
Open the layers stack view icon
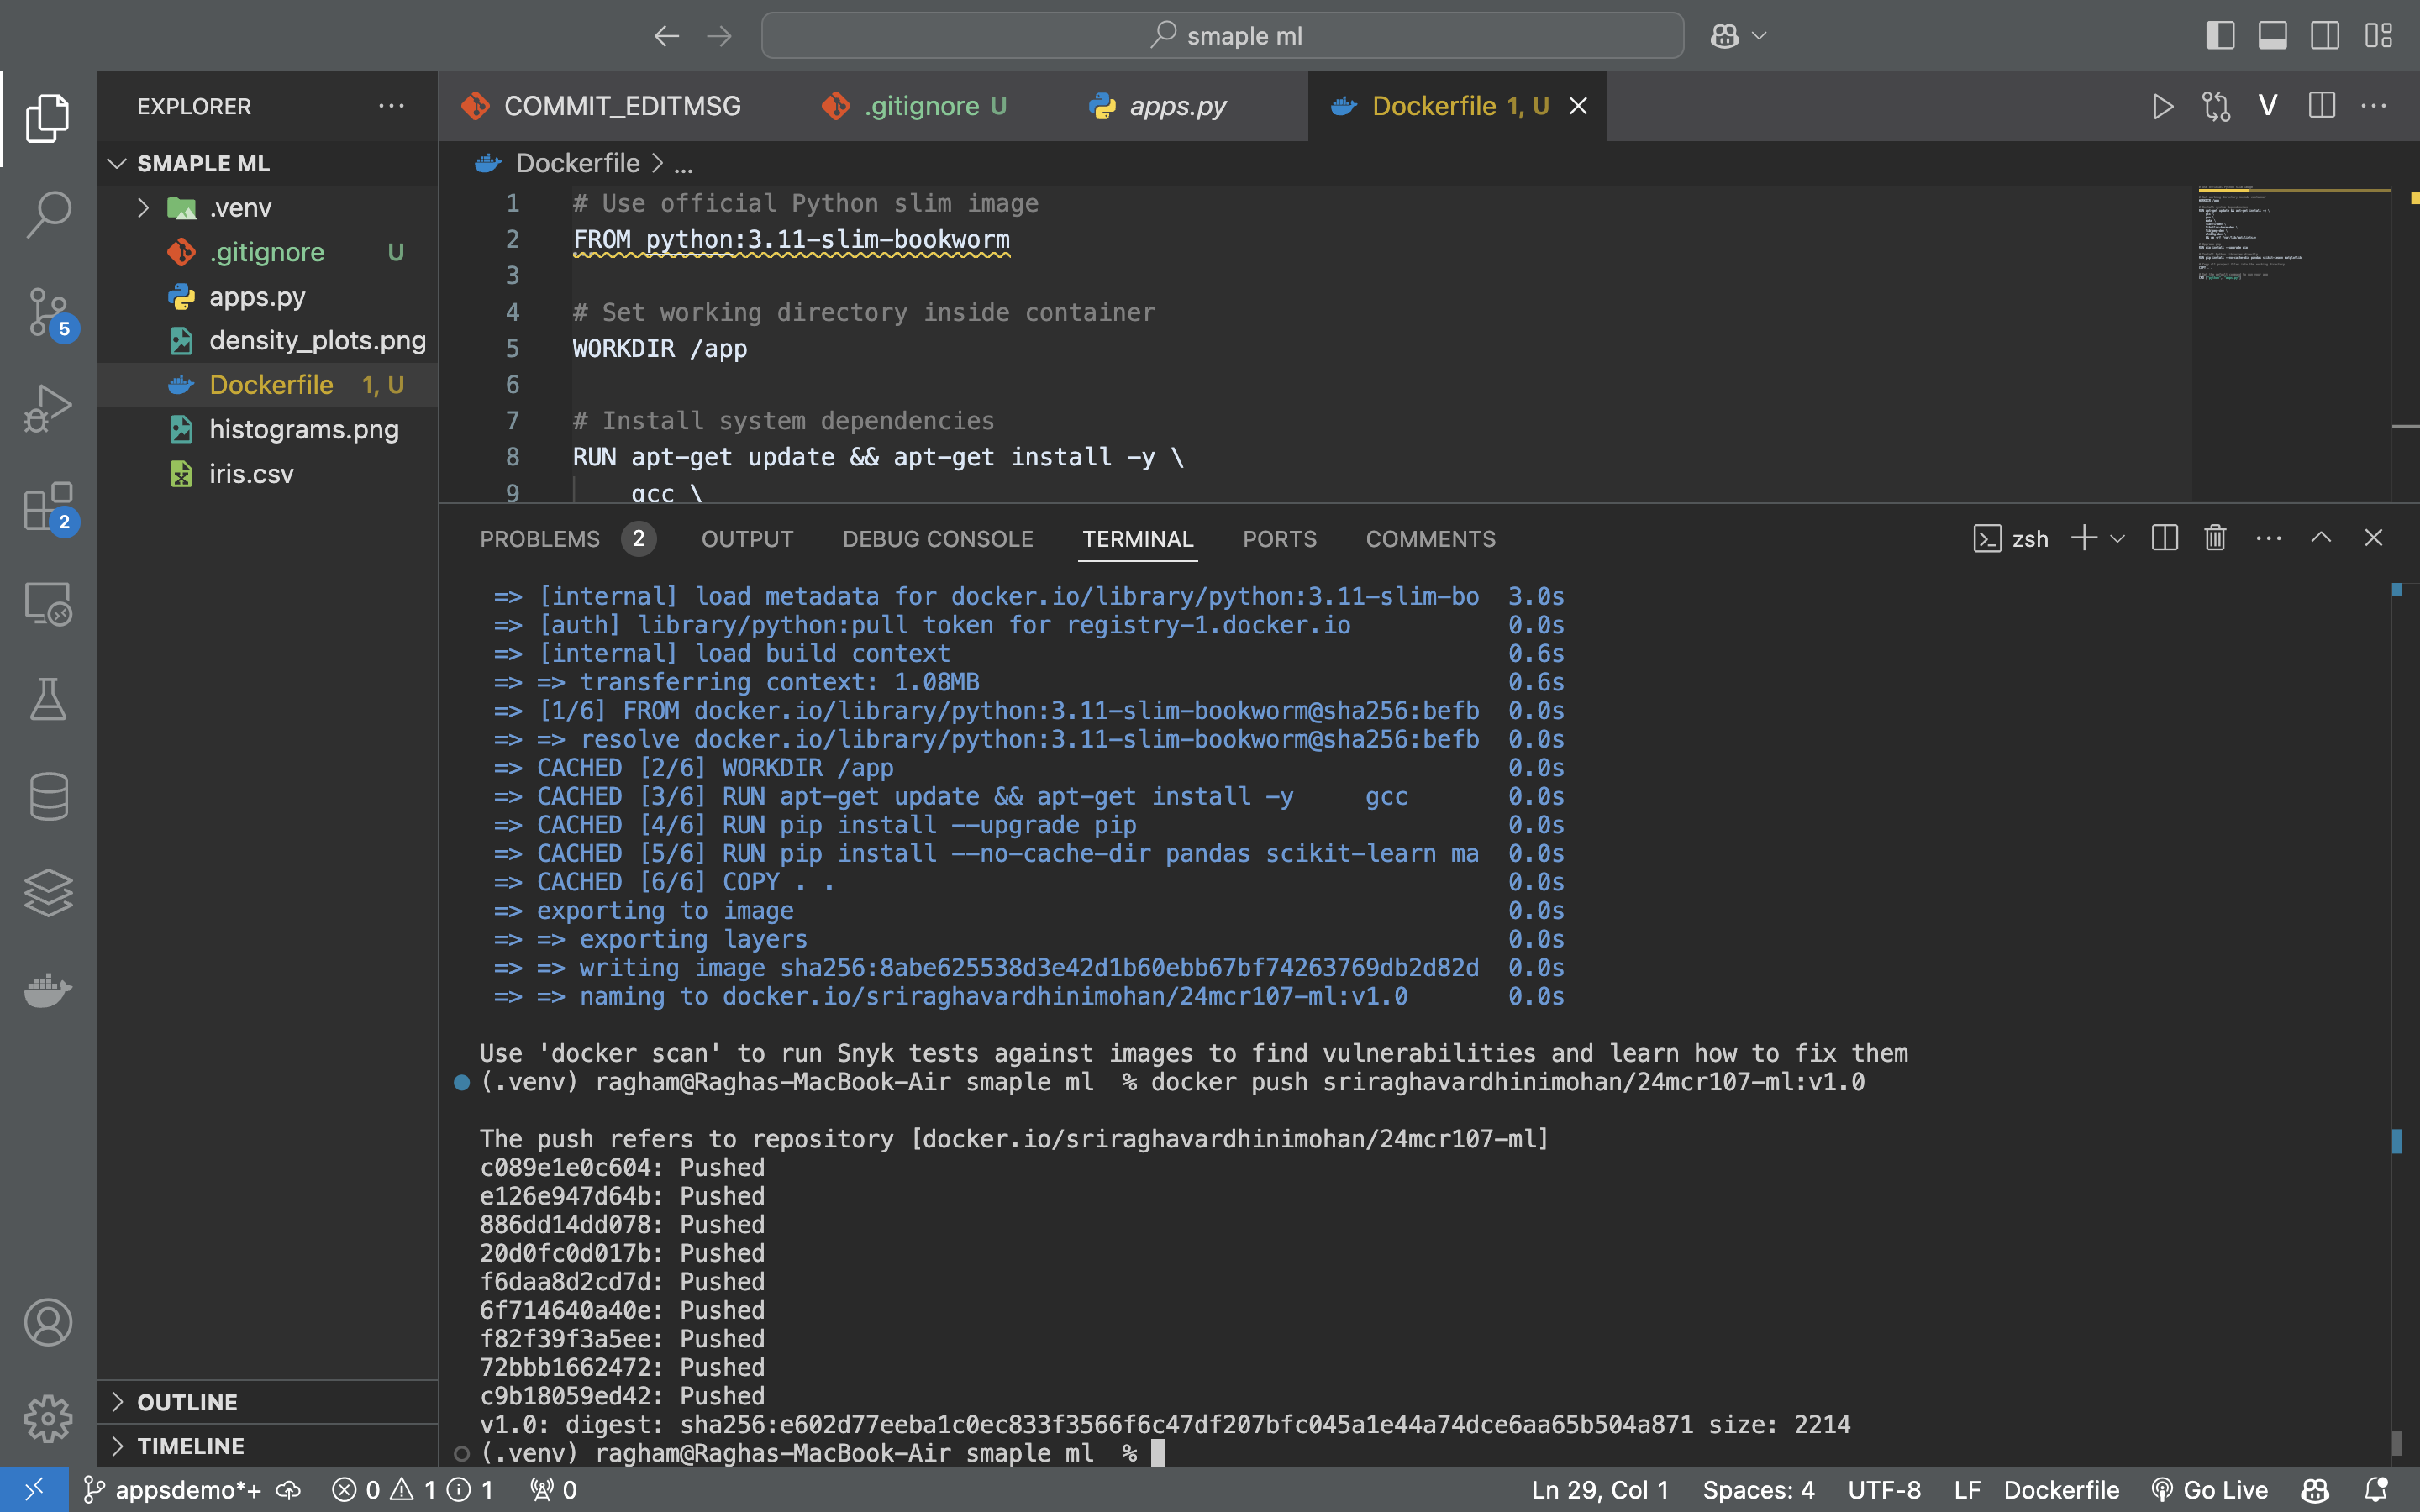coord(48,893)
